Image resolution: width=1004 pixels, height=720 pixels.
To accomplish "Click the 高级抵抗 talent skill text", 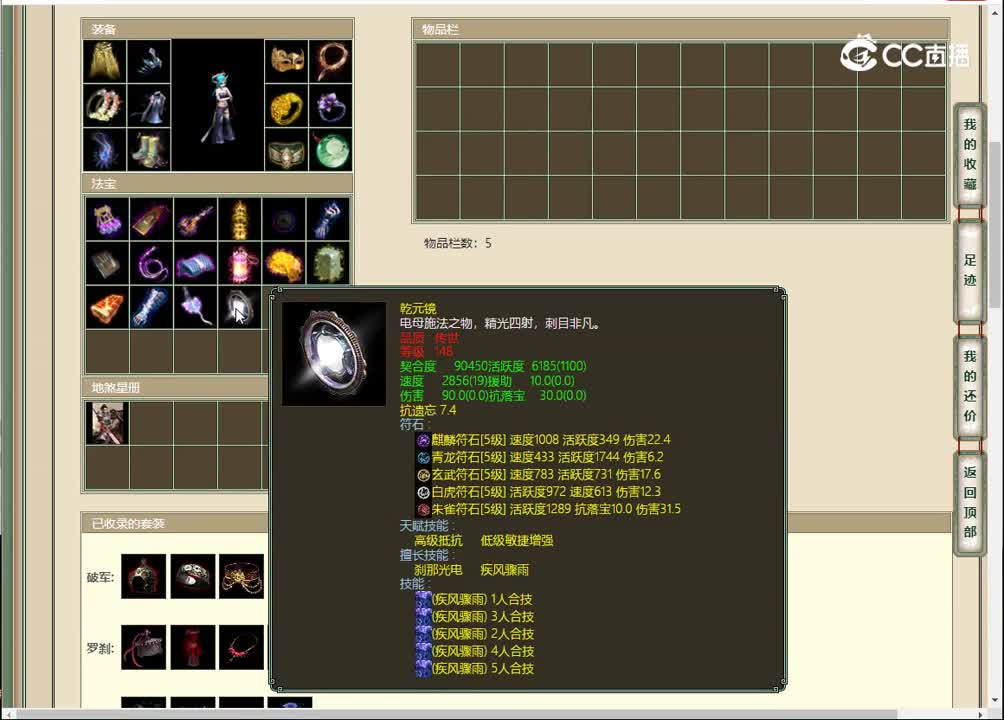I will 438,541.
